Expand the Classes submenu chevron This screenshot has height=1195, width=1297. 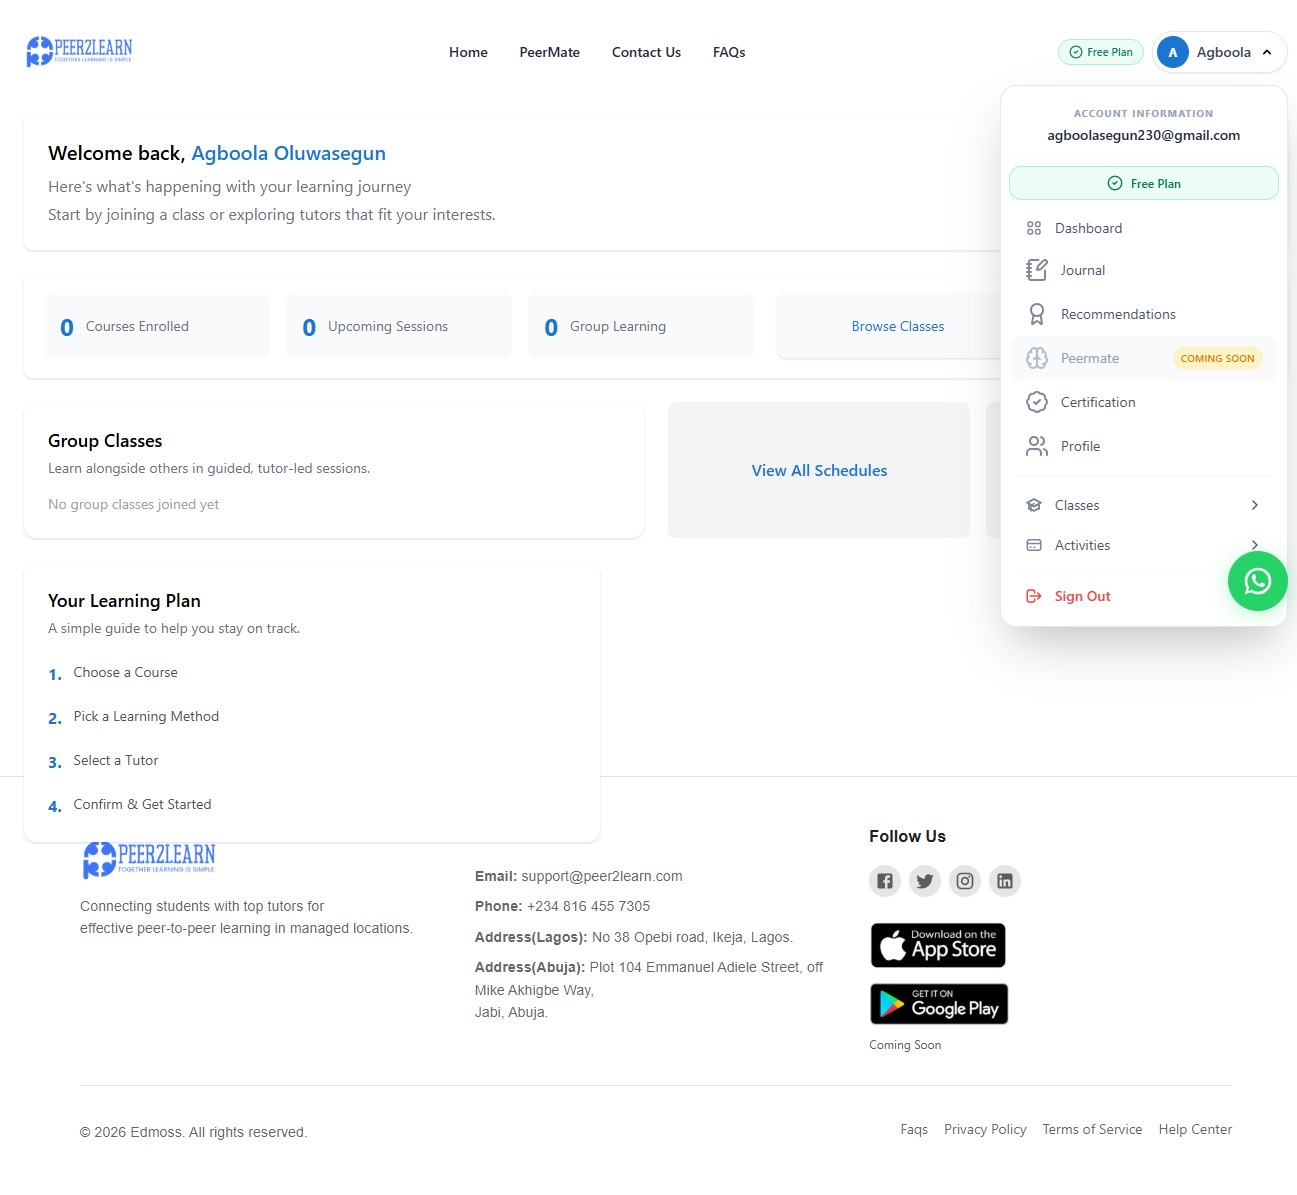(x=1254, y=505)
